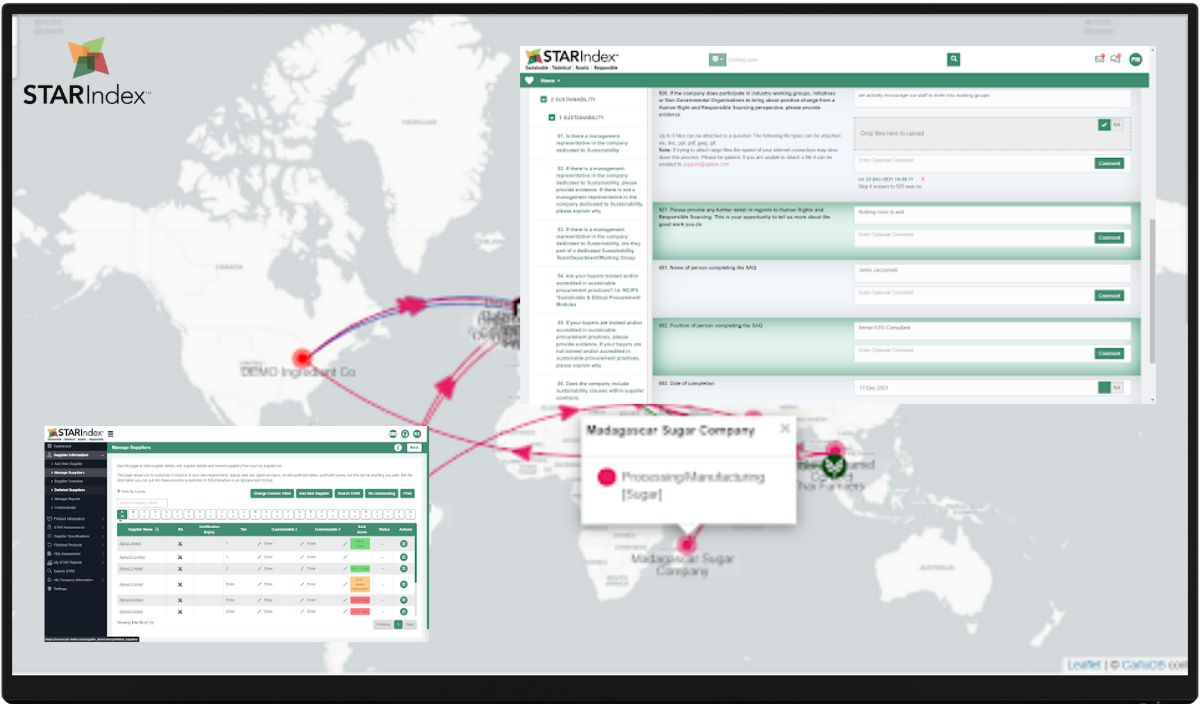The height and width of the screenshot is (704, 1200).
Task: Close the Madagascar Sugar Company popup
Action: coord(785,428)
